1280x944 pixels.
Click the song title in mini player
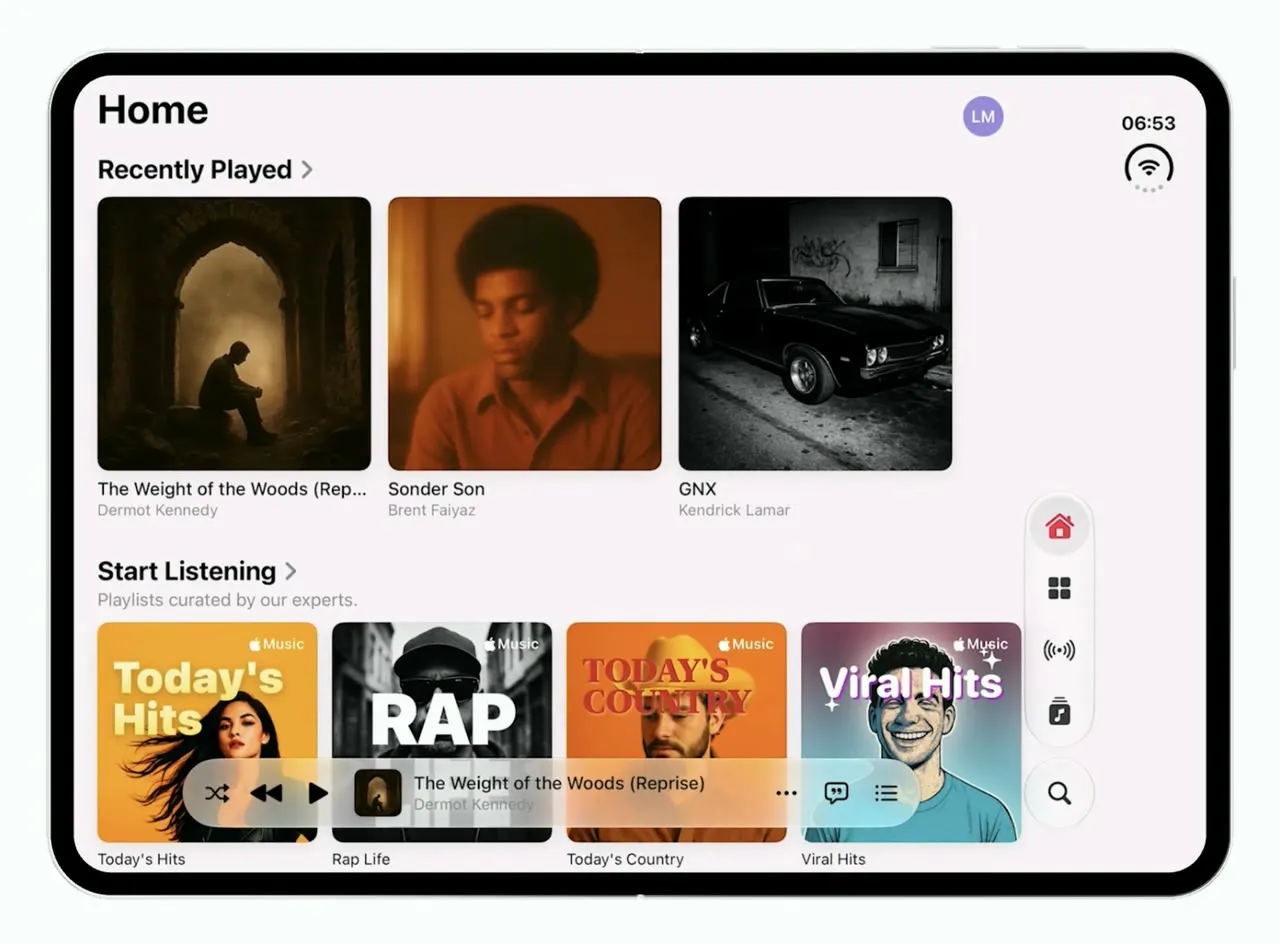[559, 783]
